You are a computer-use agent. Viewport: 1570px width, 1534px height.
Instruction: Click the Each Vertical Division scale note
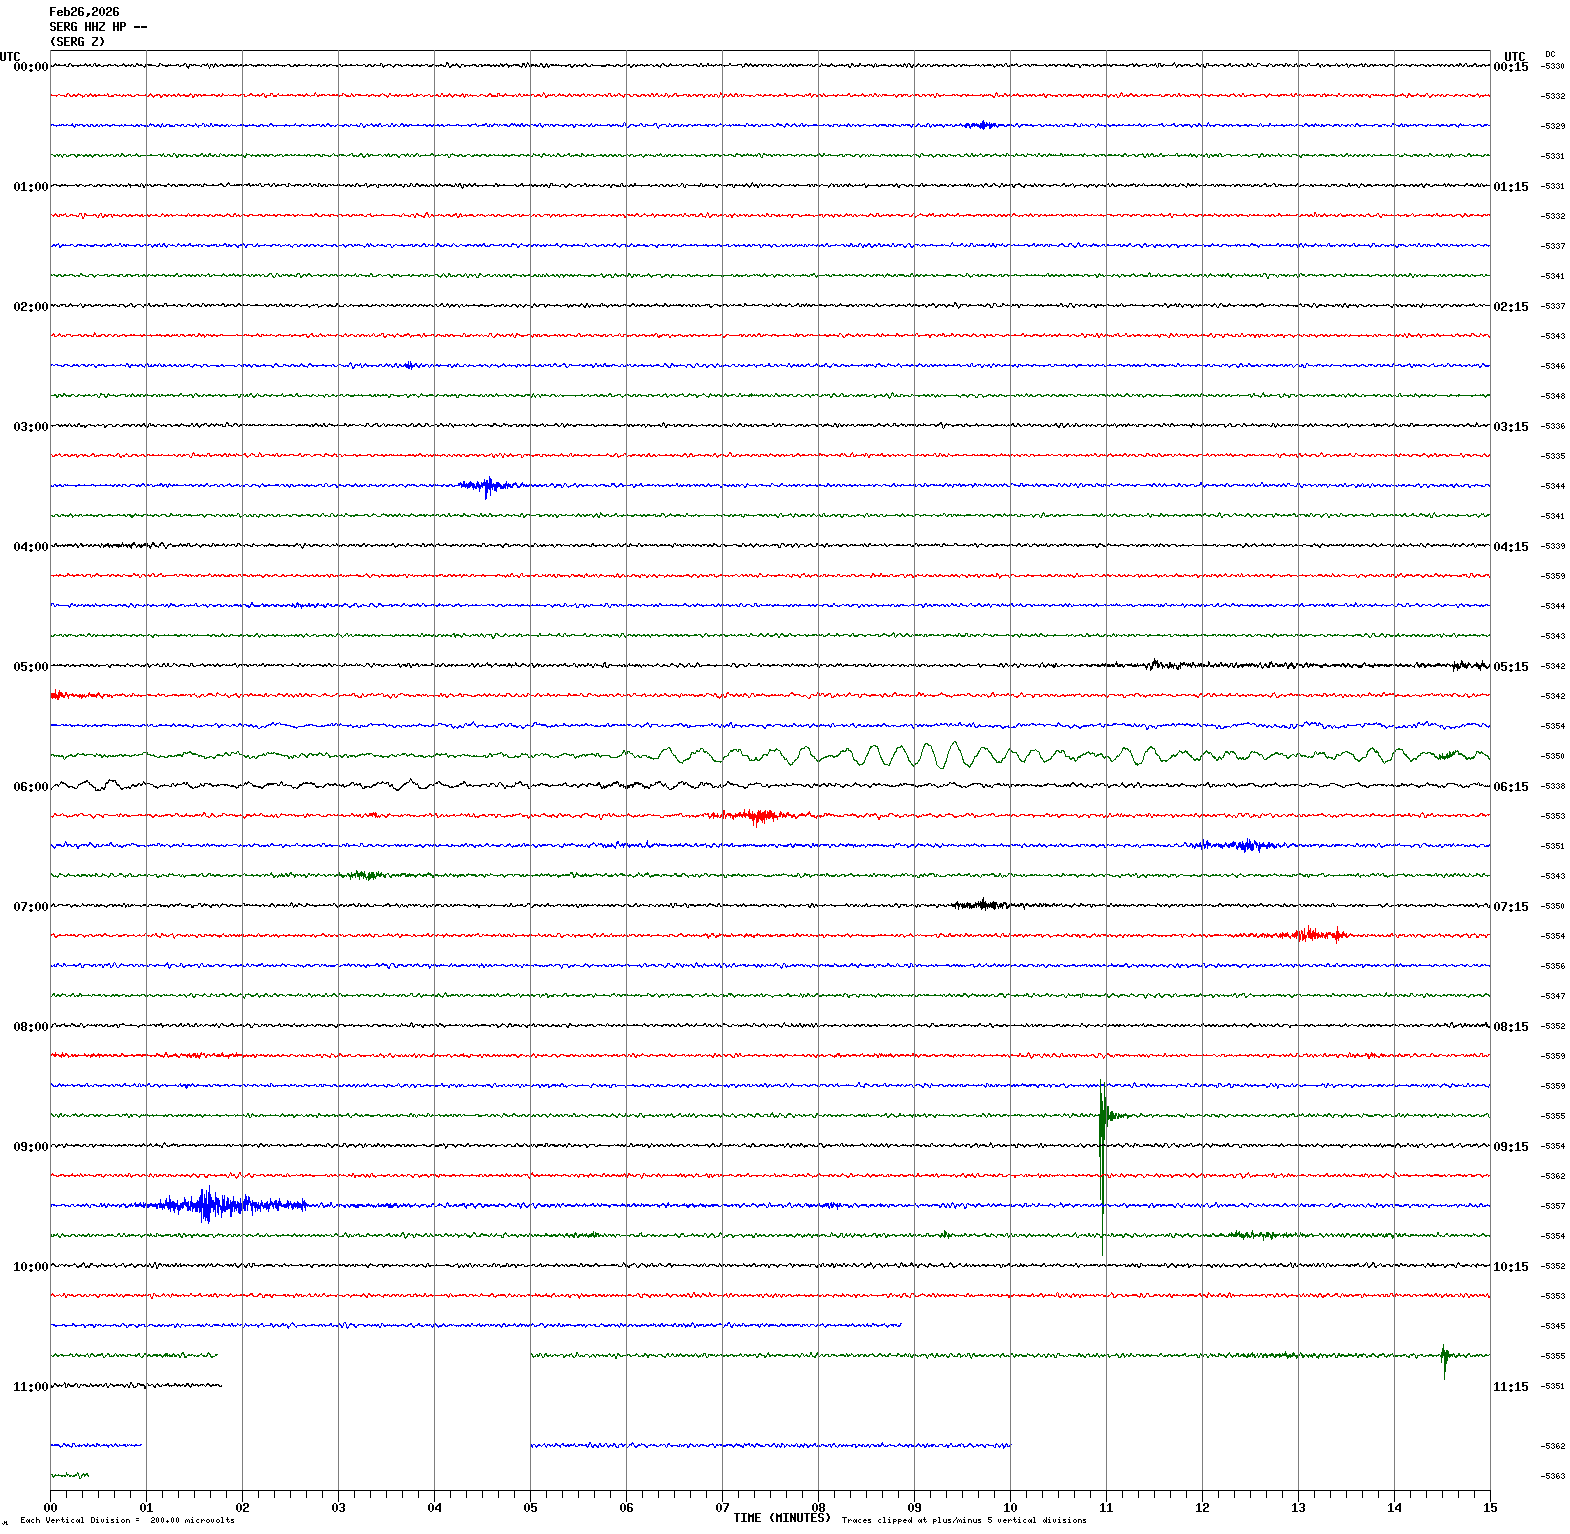click(x=127, y=1521)
